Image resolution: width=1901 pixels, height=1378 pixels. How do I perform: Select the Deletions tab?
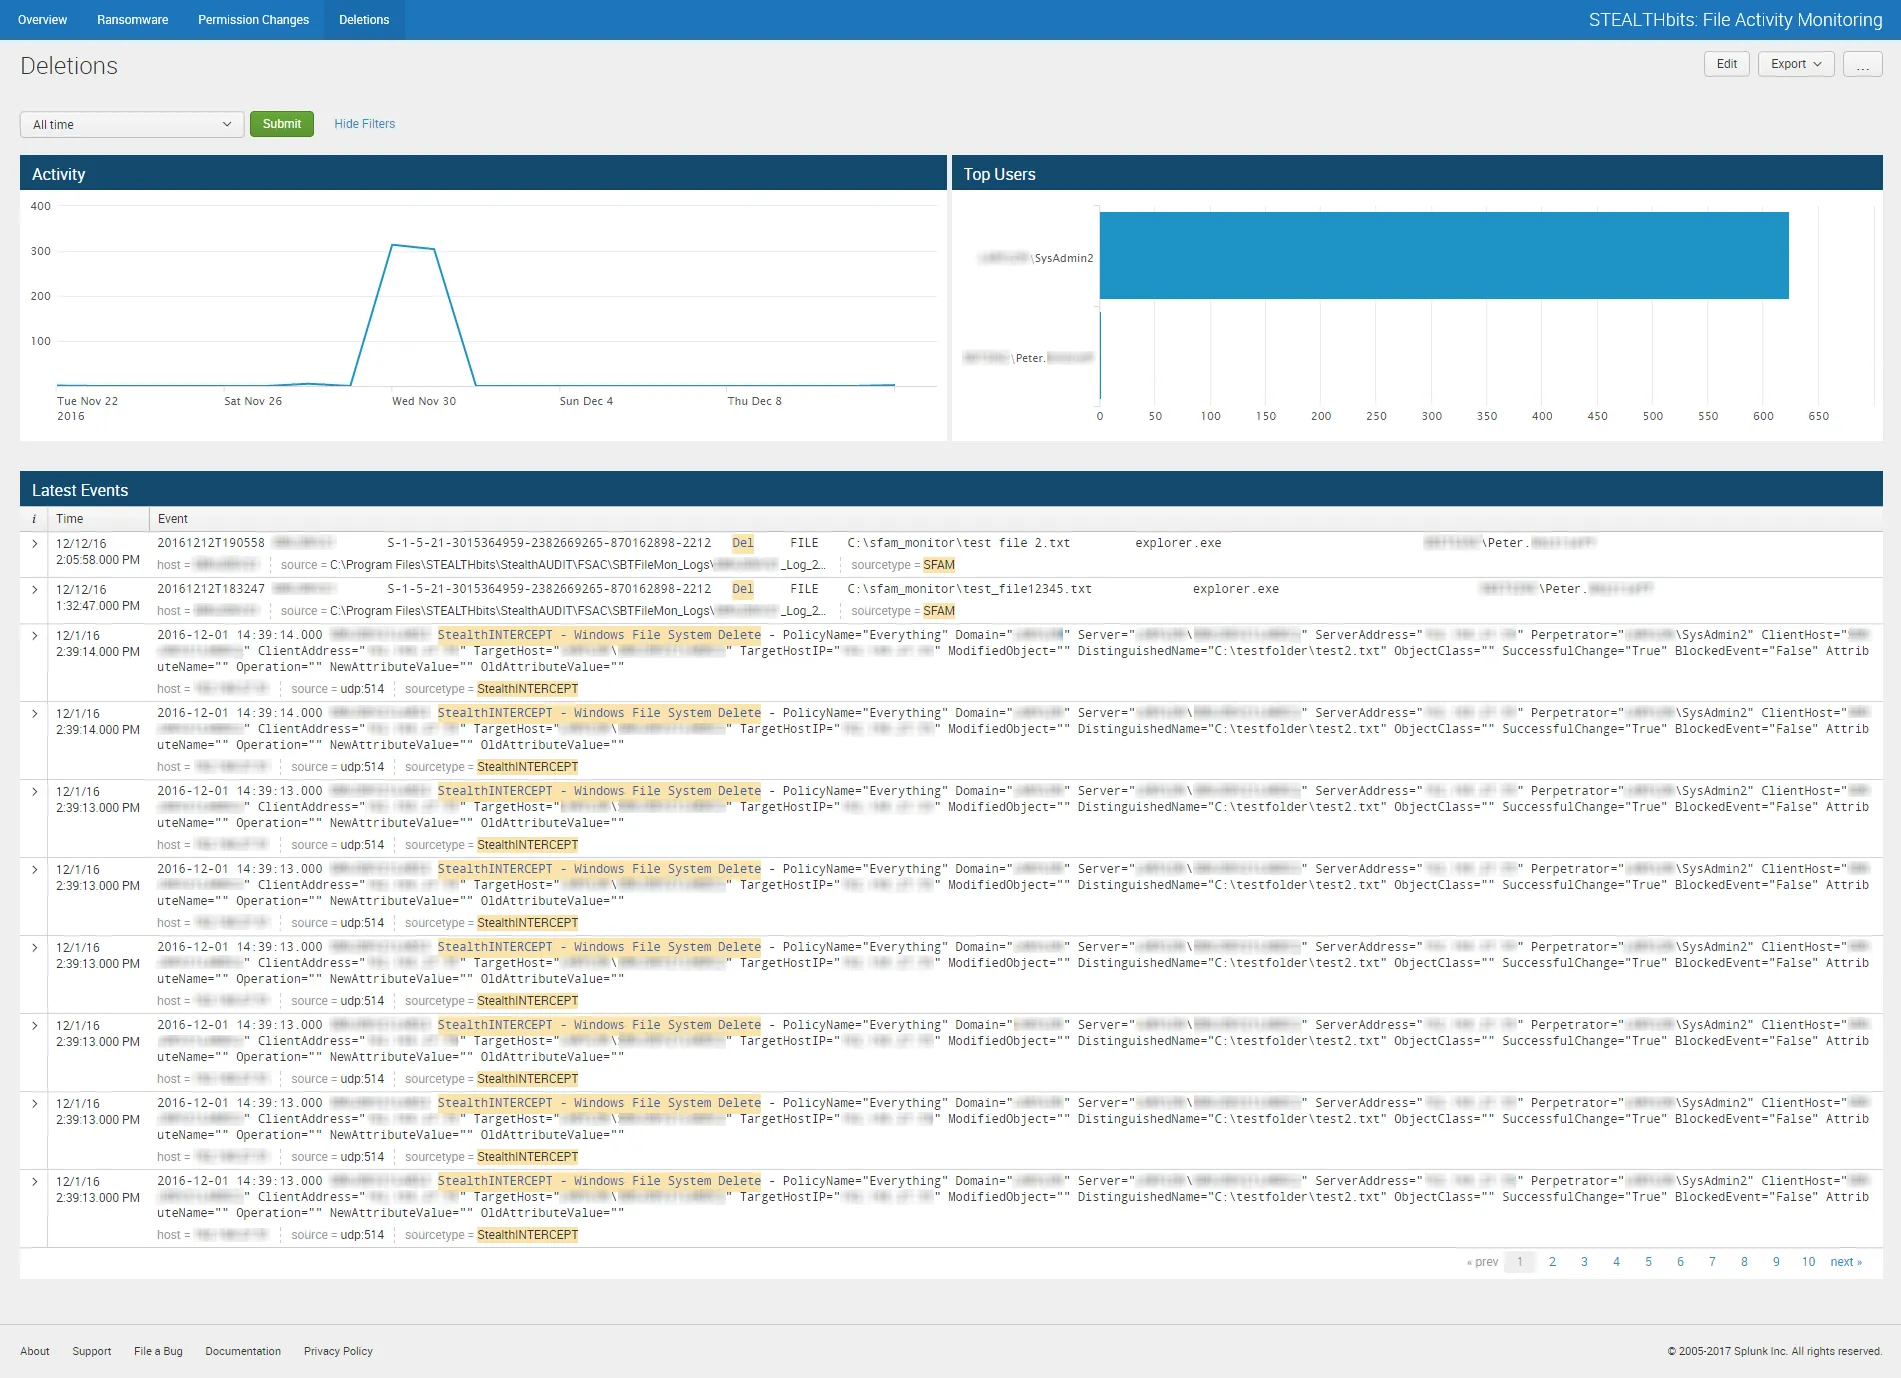364,20
